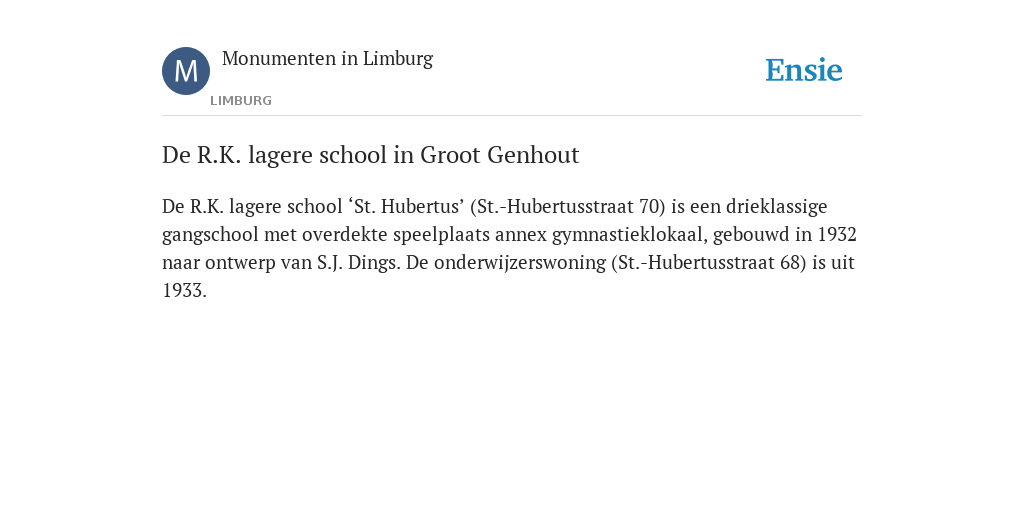
Task: Click the year 1933 ending the paragraph
Action: (184, 291)
